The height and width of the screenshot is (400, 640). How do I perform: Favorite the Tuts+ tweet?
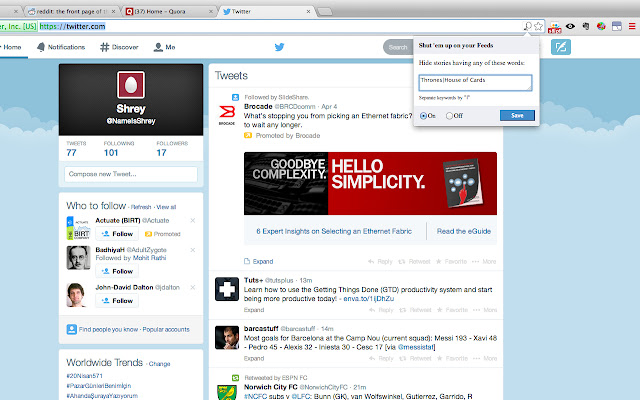tap(452, 310)
